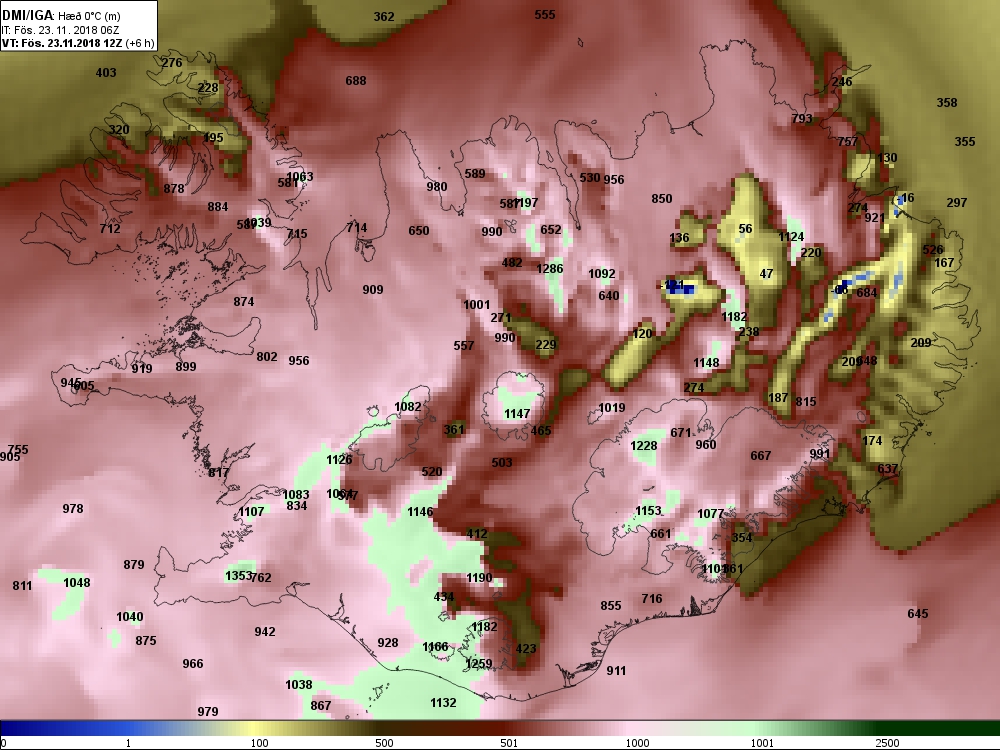
Task: Click the map value 47 in the yellow area
Action: pyautogui.click(x=767, y=274)
